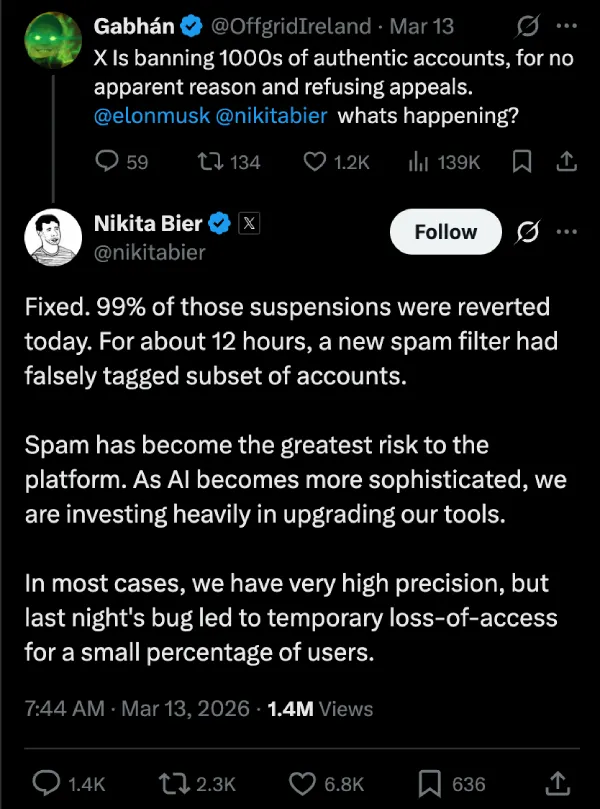The width and height of the screenshot is (600, 809).
Task: Open Nikita Bier's profile picture
Action: coord(51,237)
